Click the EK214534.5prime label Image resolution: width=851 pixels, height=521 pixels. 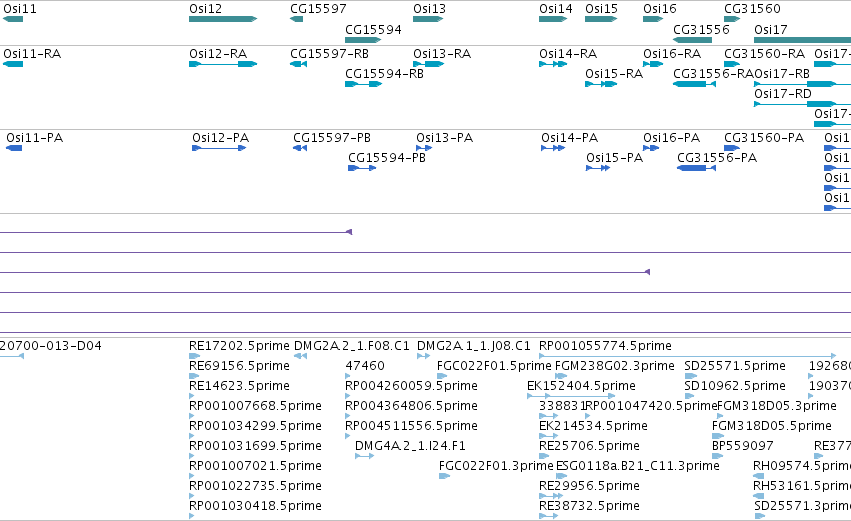593,426
